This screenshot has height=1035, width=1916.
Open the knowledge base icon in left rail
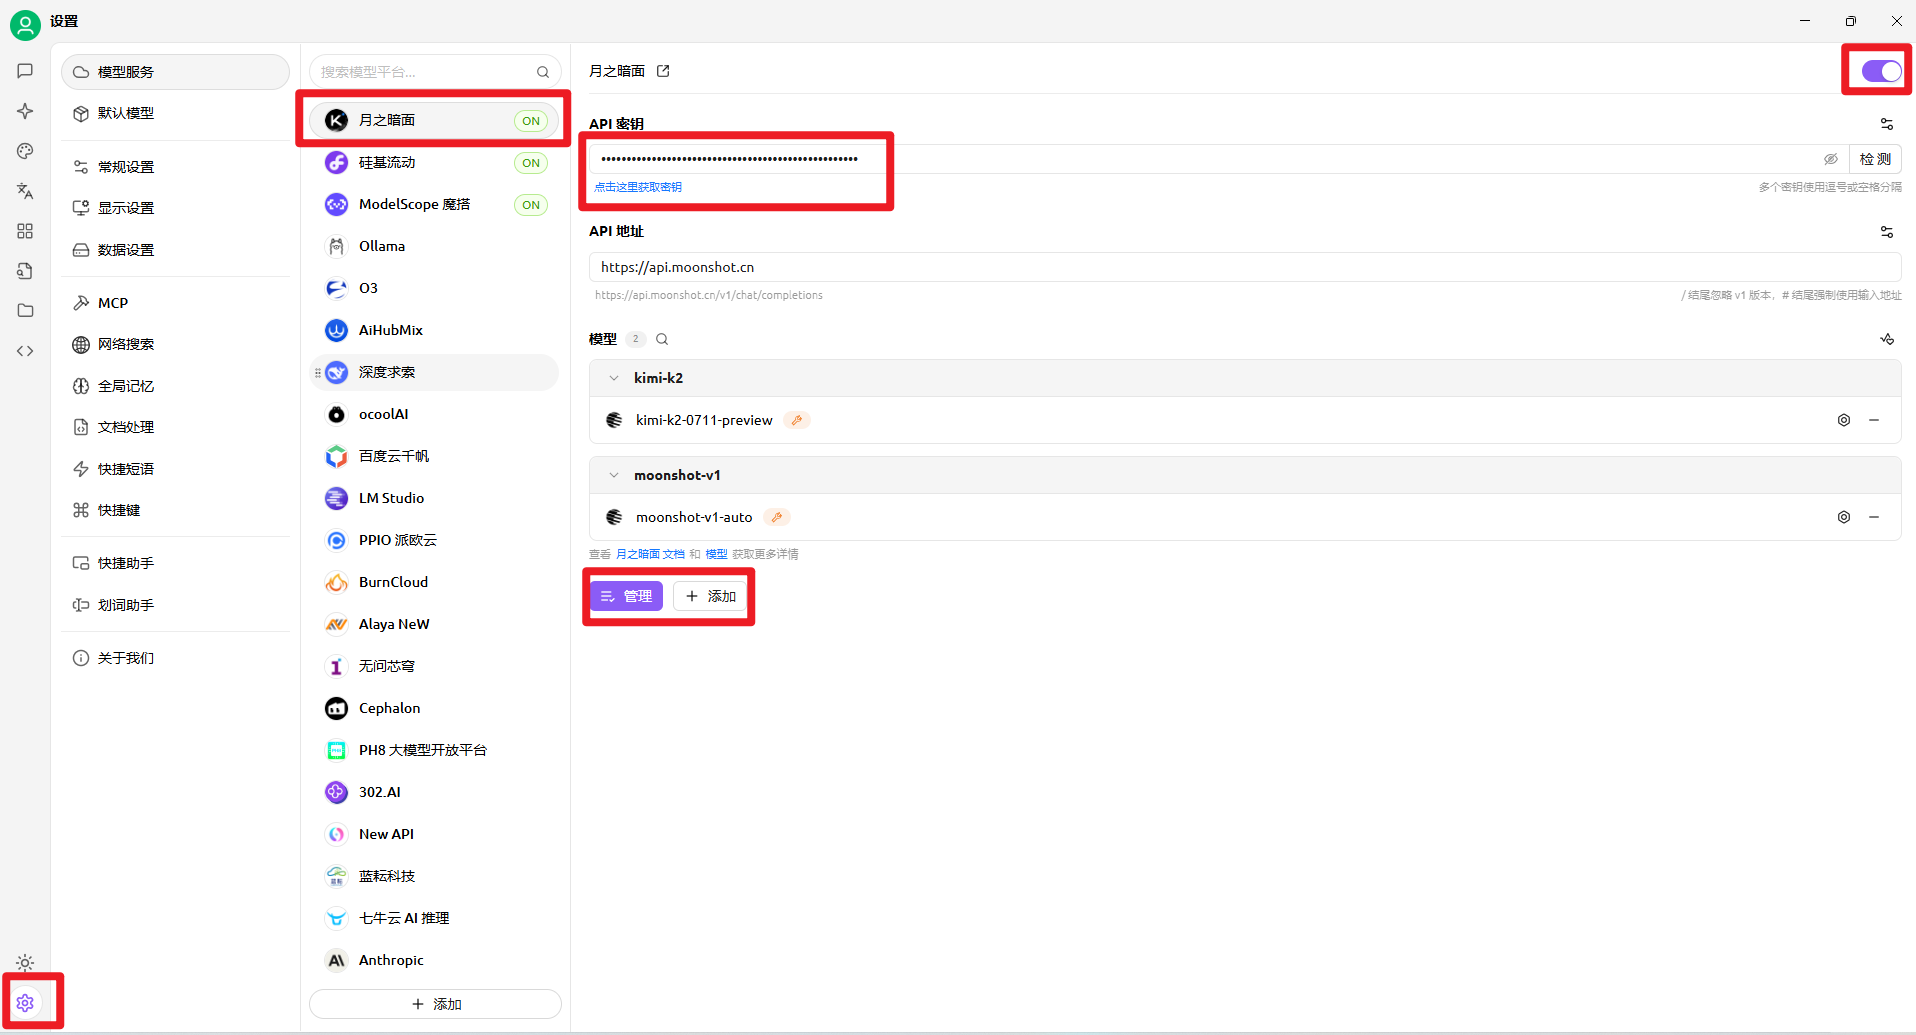point(25,271)
